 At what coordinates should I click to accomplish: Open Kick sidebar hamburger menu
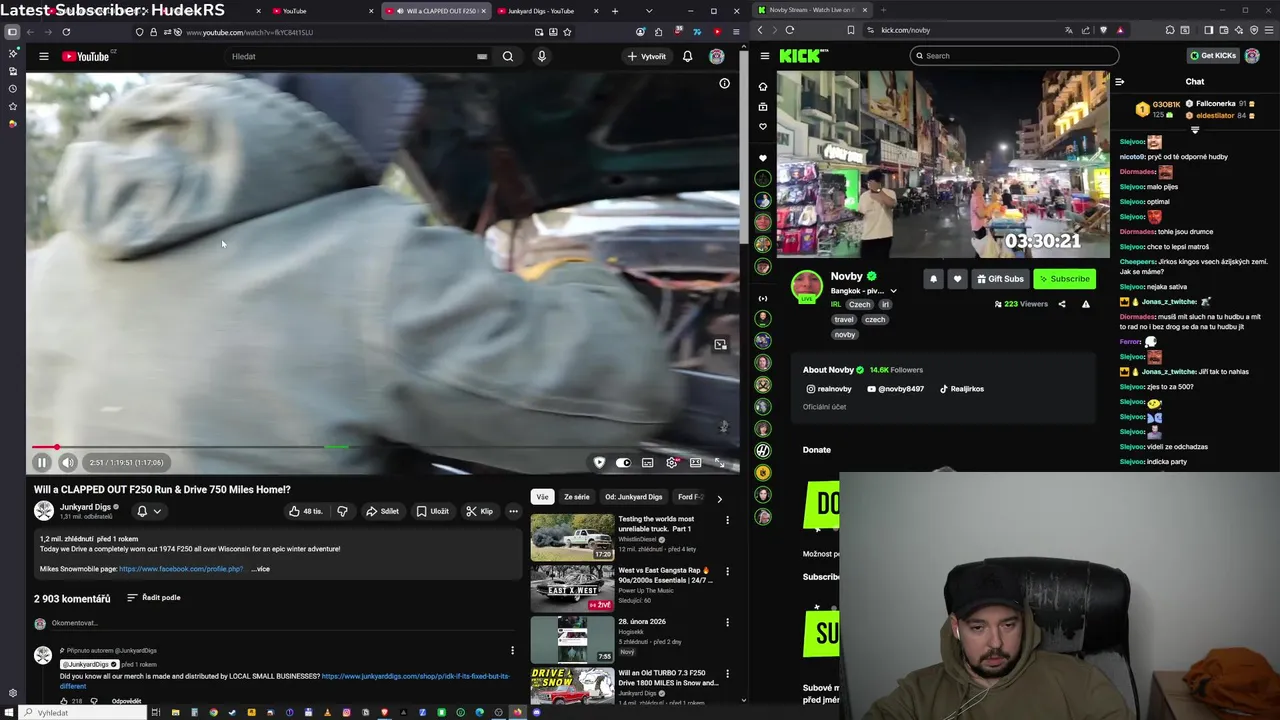coord(765,56)
